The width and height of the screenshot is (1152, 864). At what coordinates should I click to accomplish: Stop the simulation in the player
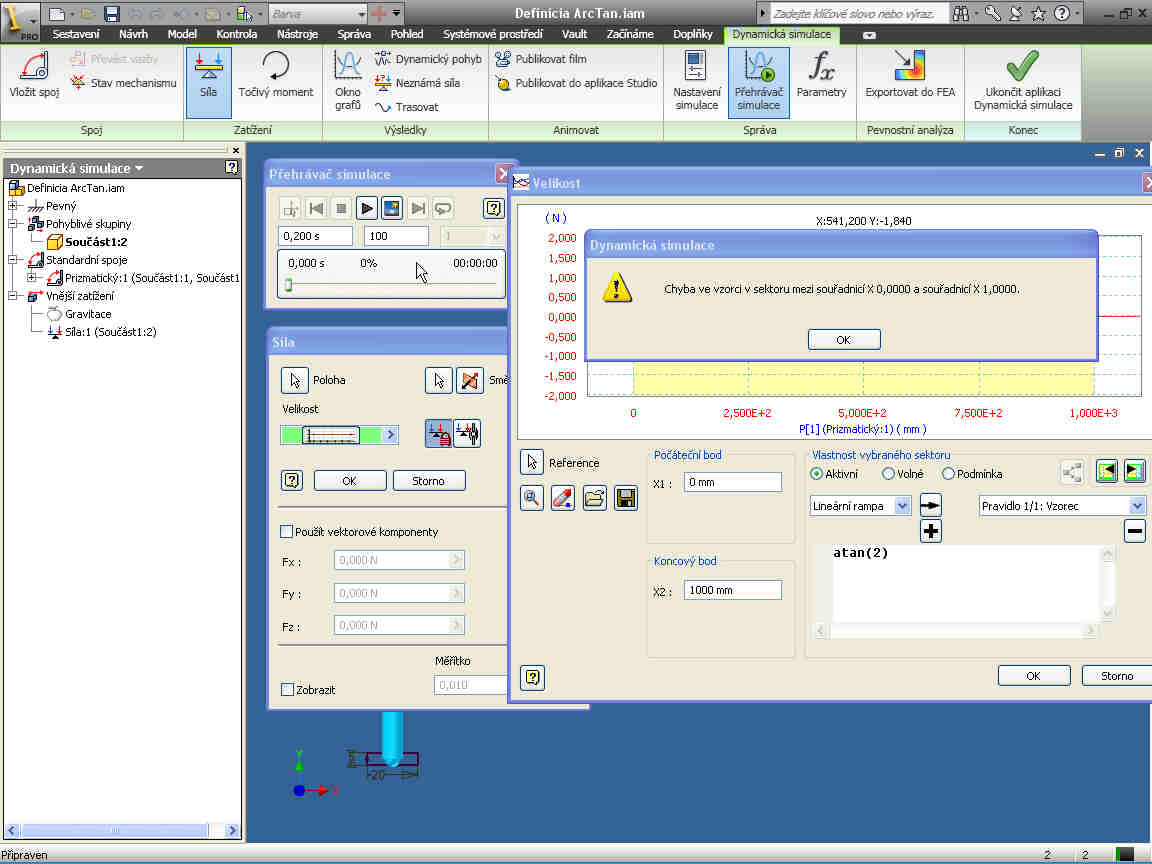(341, 209)
